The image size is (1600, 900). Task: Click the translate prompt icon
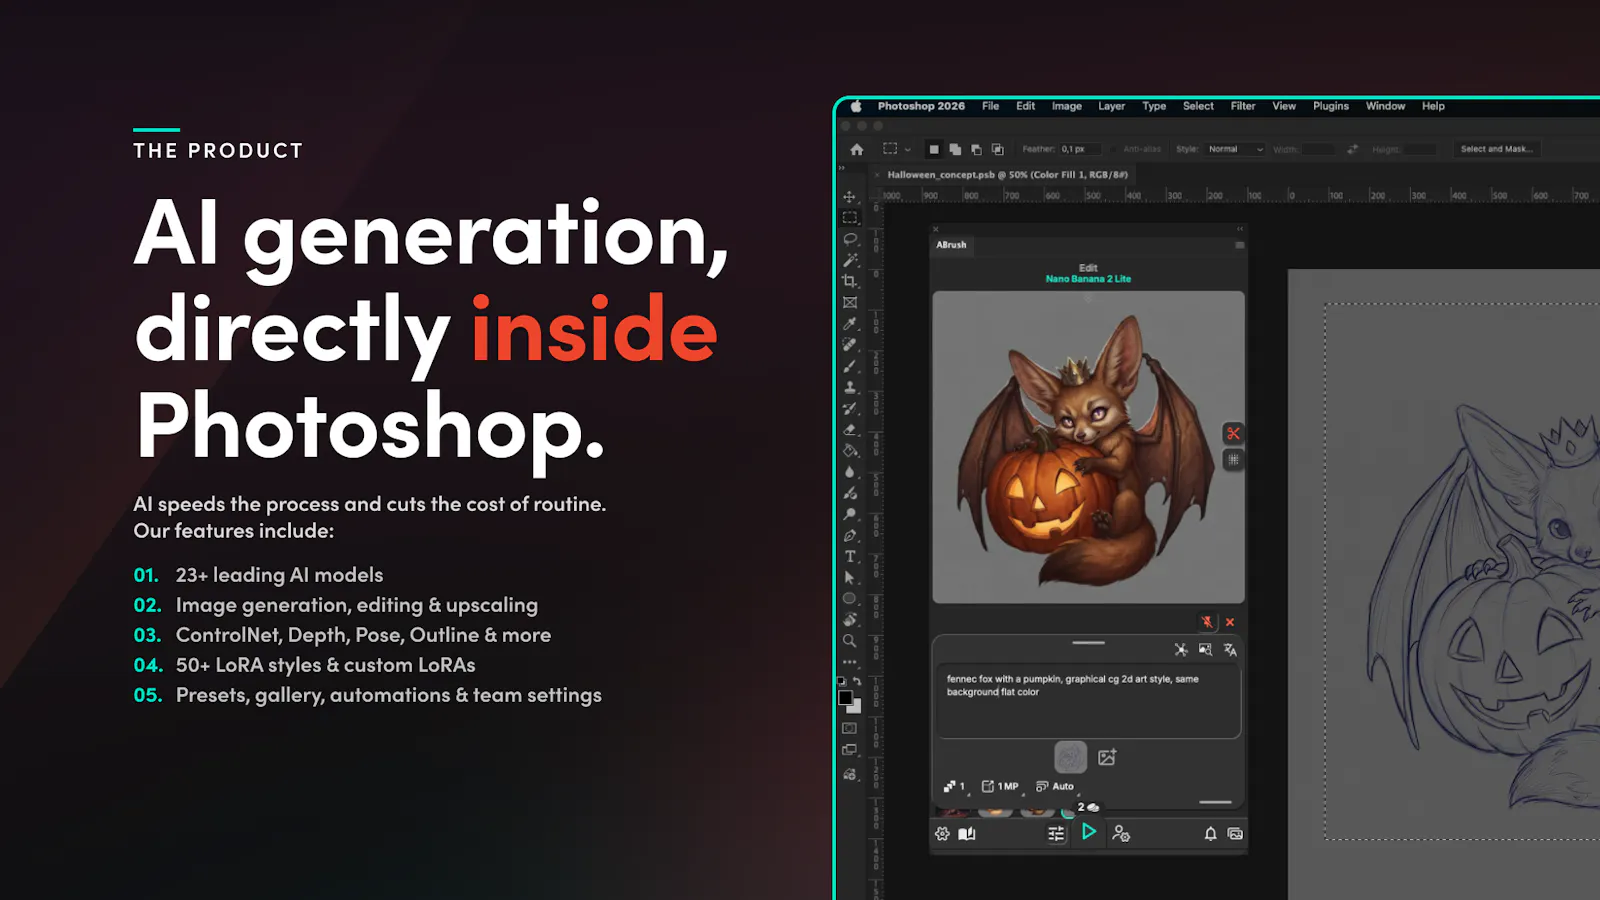tap(1230, 650)
